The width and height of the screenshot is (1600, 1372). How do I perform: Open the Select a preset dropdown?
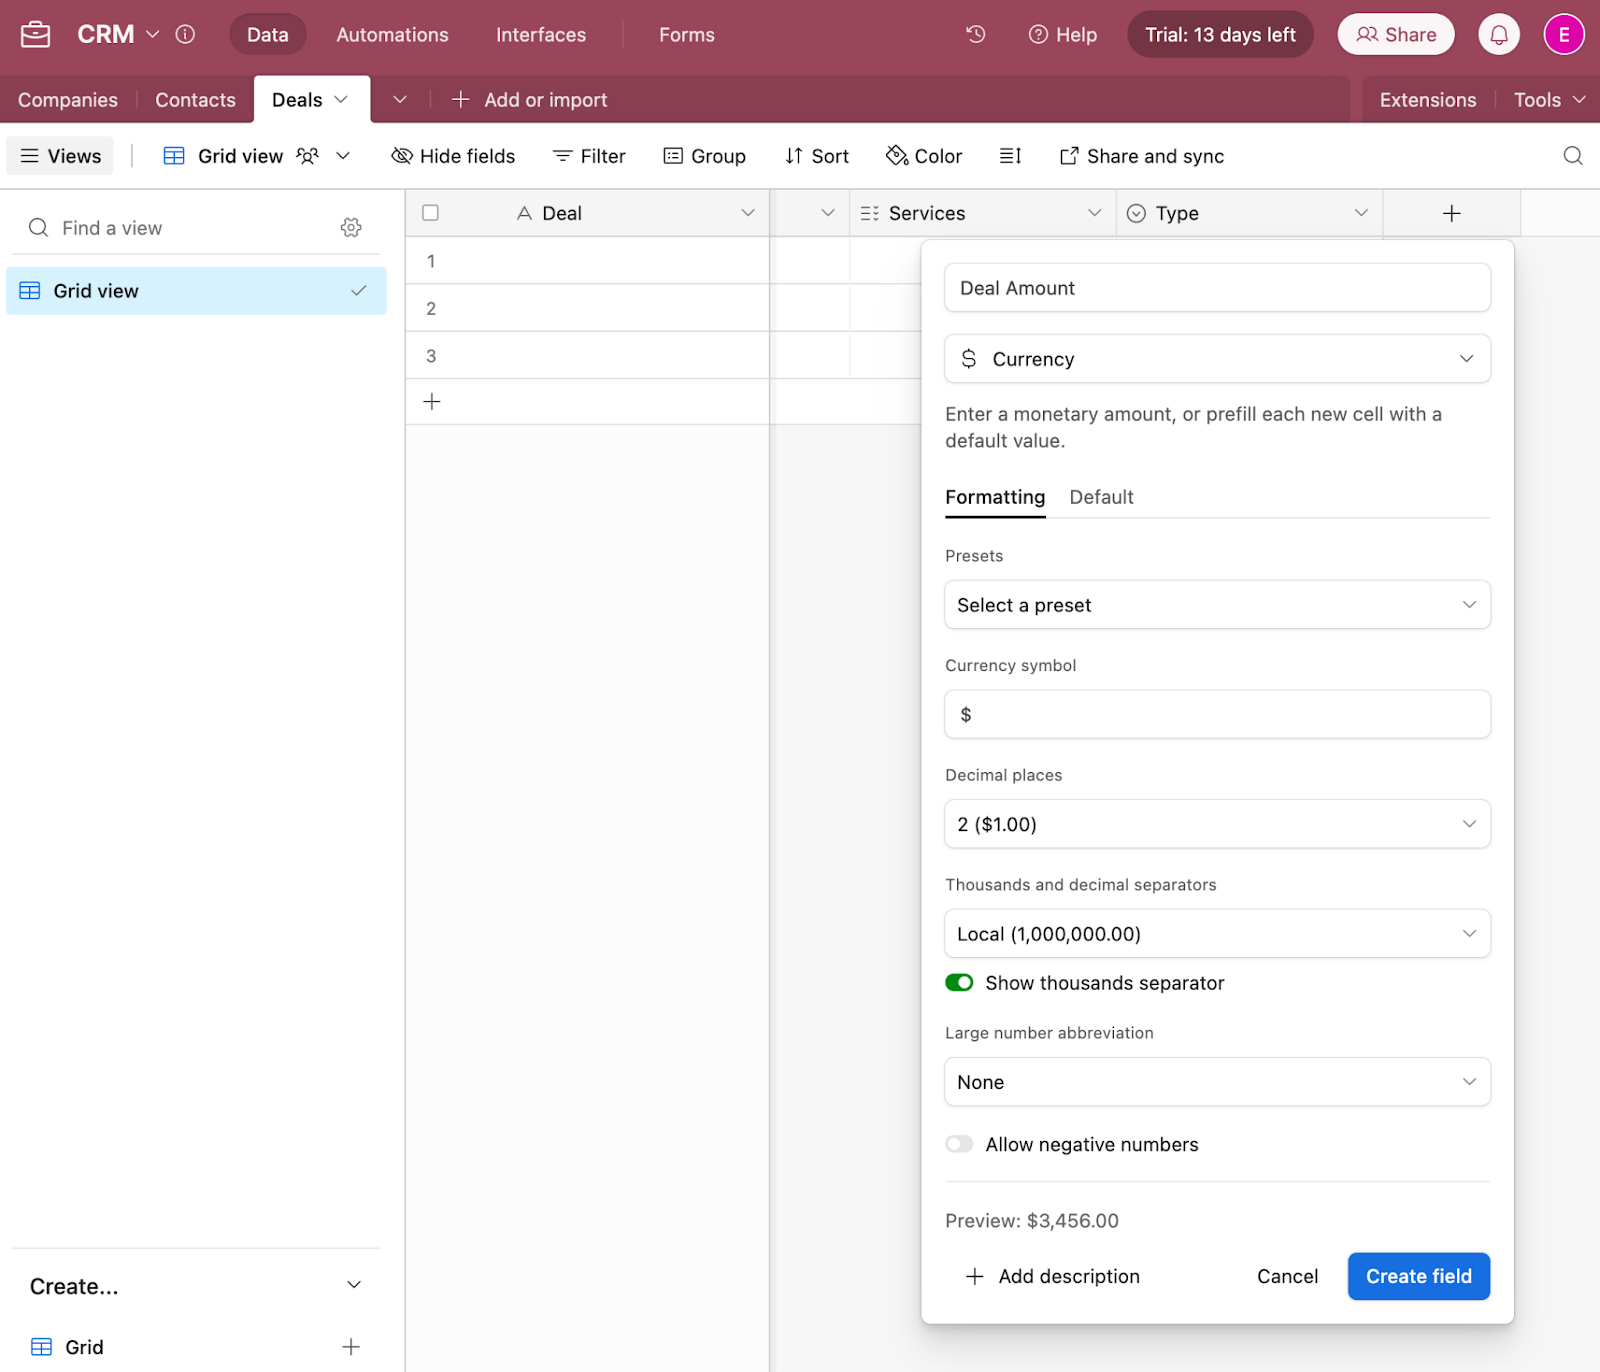[1217, 605]
